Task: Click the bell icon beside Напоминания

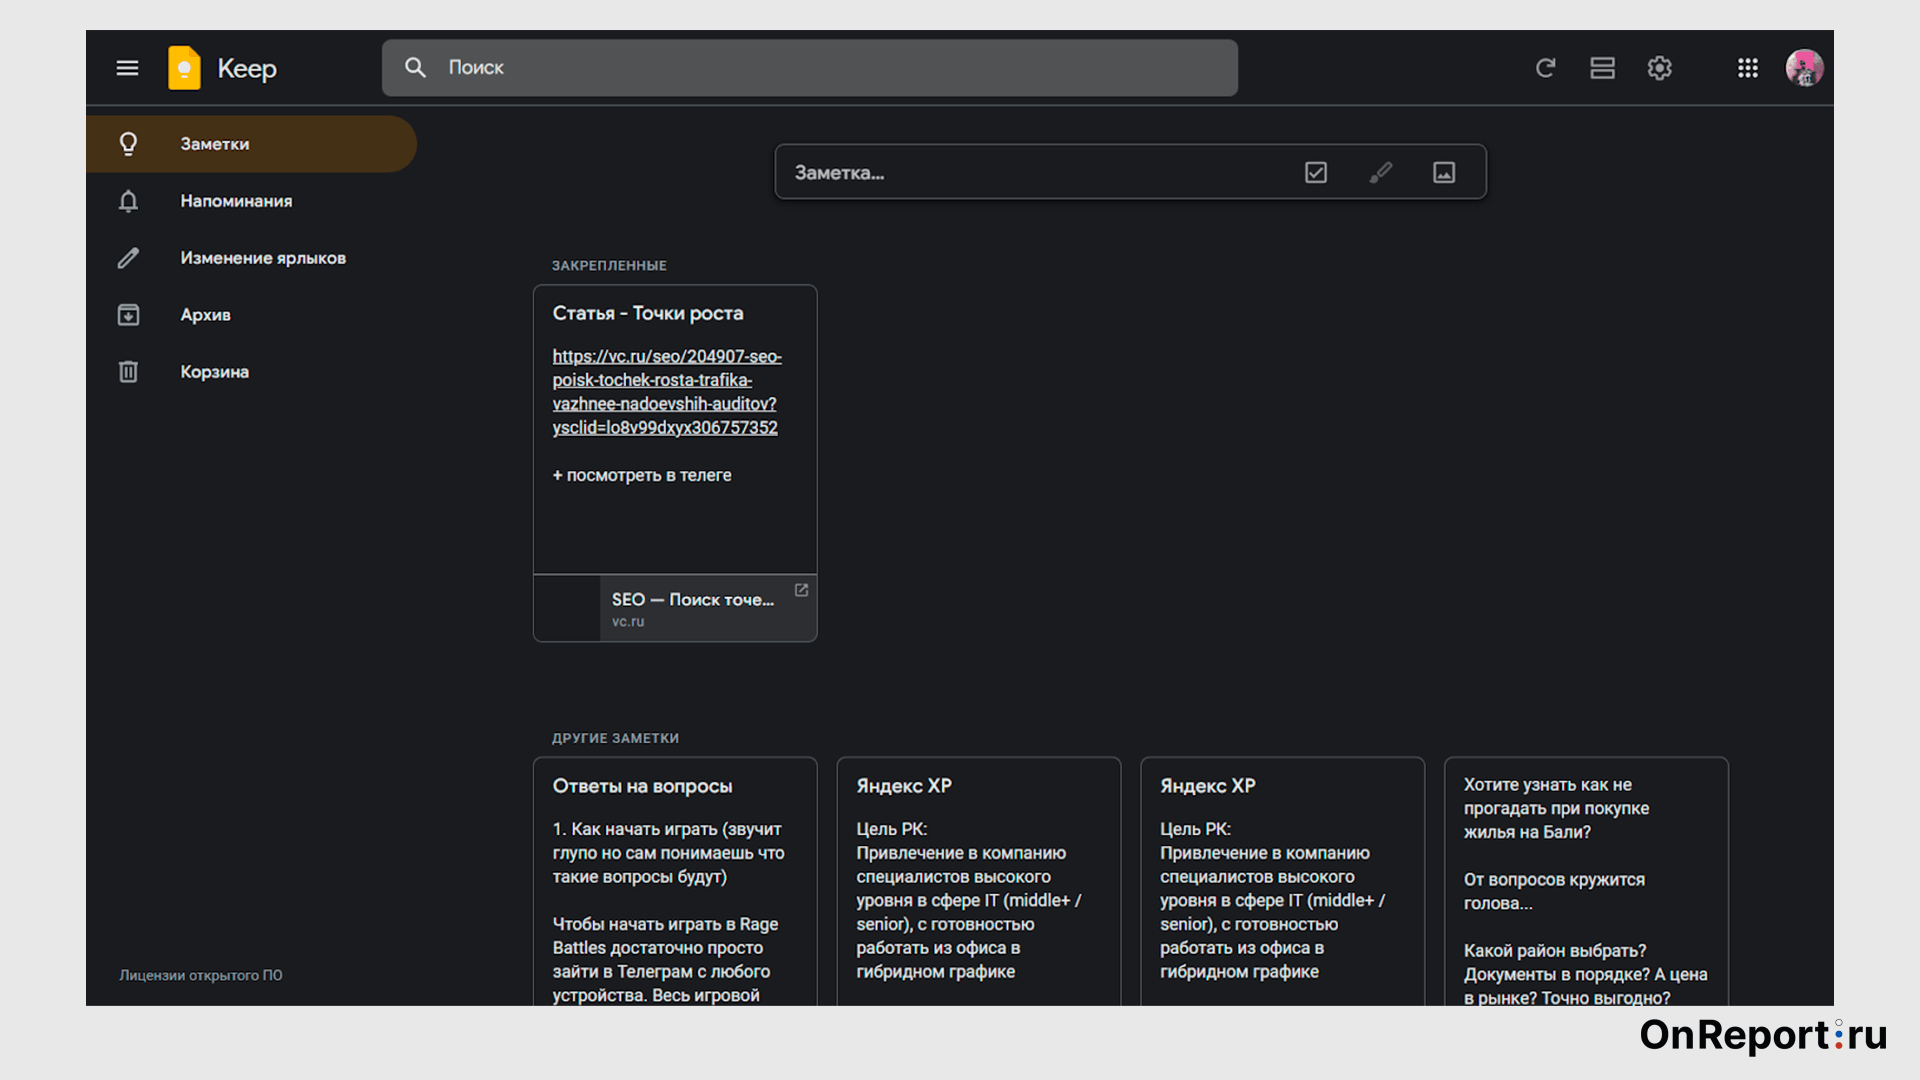Action: (x=128, y=201)
